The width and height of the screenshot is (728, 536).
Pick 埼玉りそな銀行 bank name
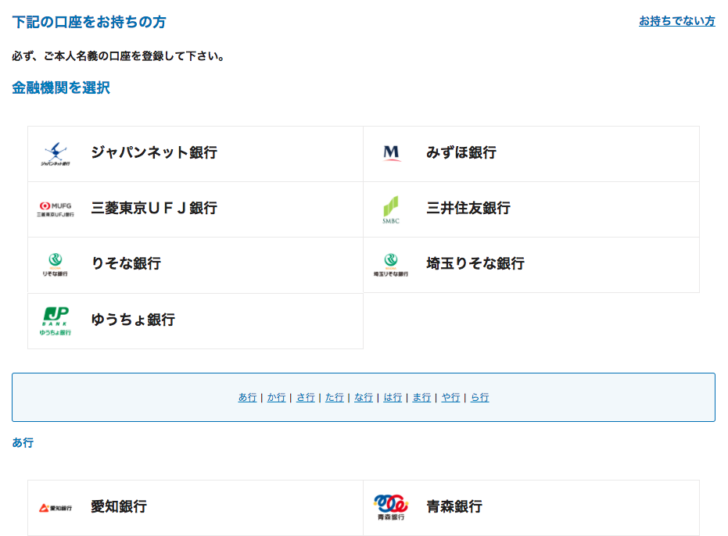click(475, 263)
